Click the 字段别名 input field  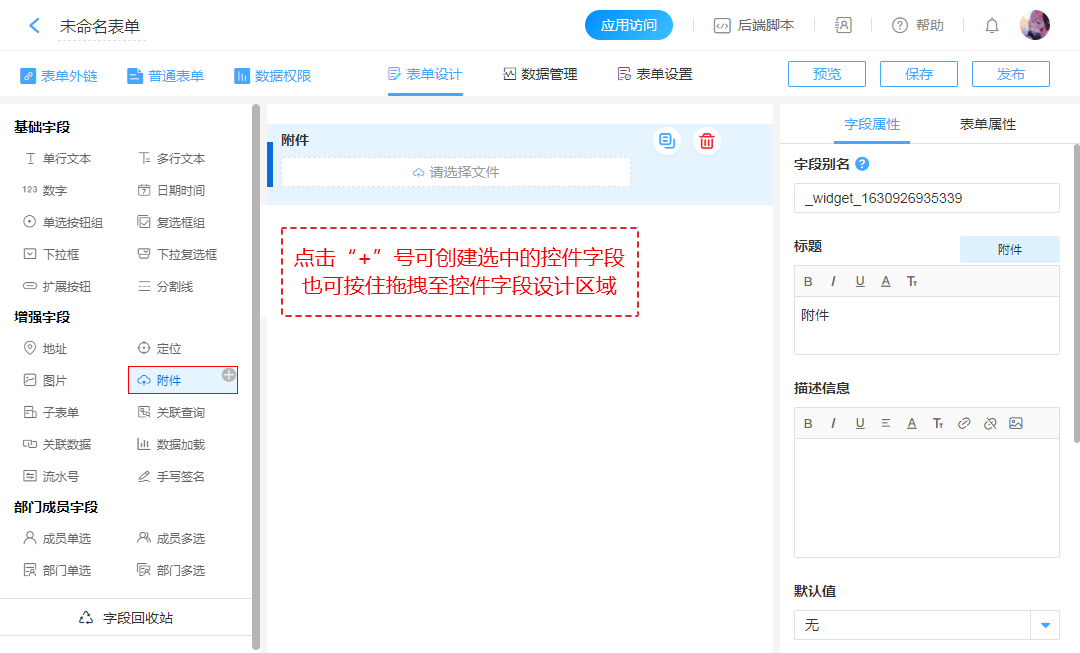pyautogui.click(x=926, y=198)
